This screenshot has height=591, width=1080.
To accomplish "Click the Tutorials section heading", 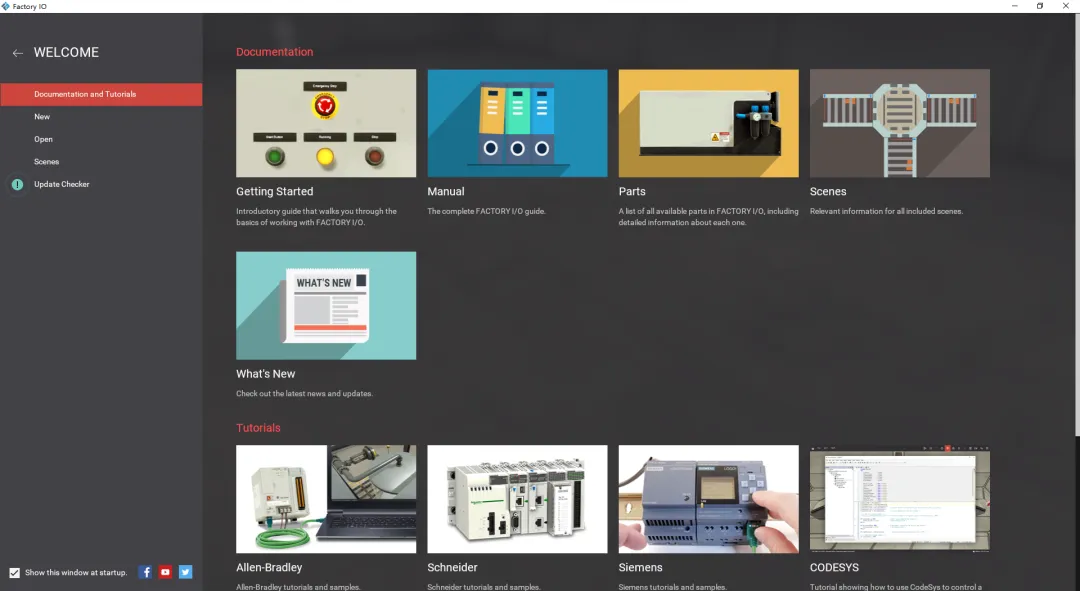I will tap(258, 428).
